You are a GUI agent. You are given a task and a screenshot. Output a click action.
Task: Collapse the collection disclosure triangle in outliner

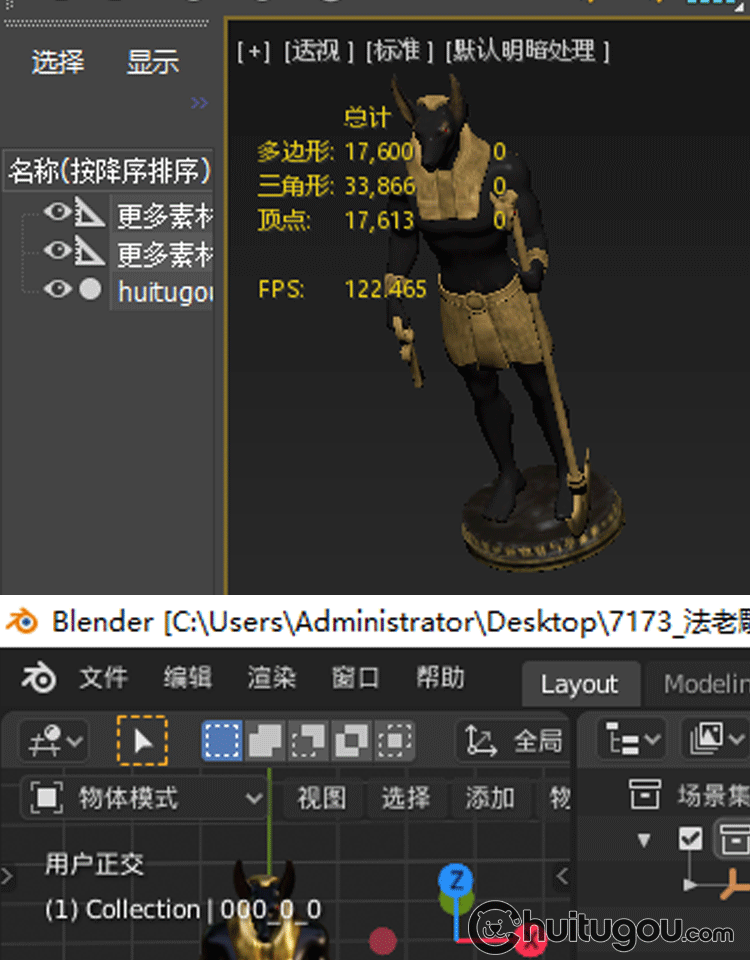[x=643, y=840]
